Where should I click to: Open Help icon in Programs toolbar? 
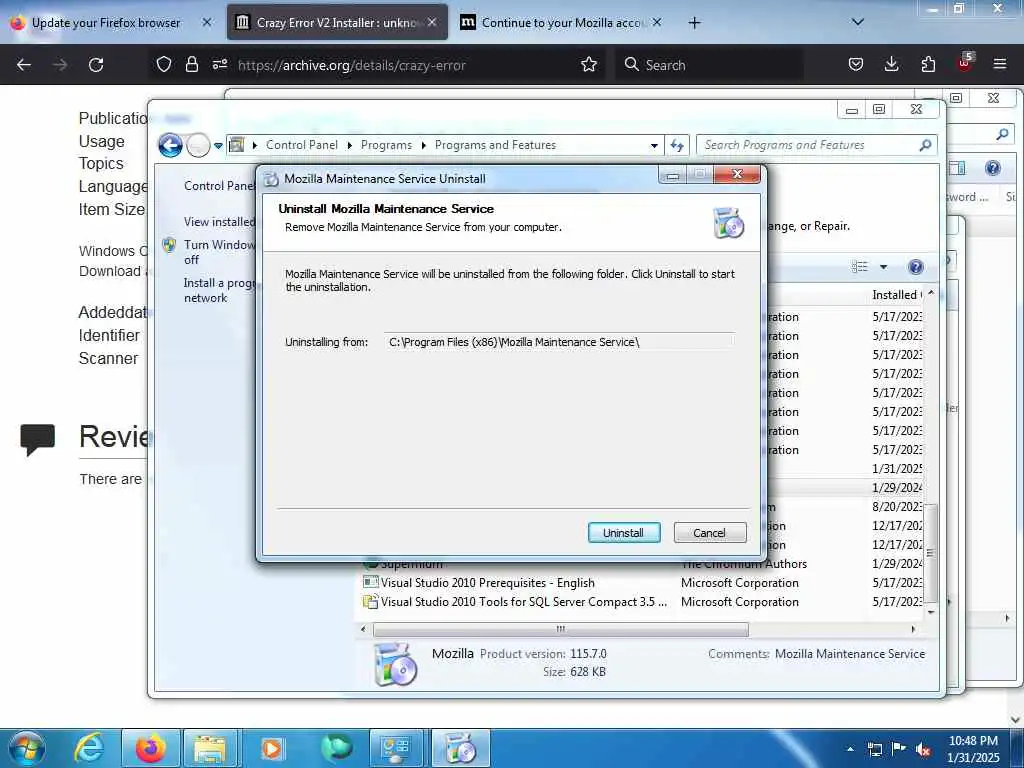[x=916, y=266]
